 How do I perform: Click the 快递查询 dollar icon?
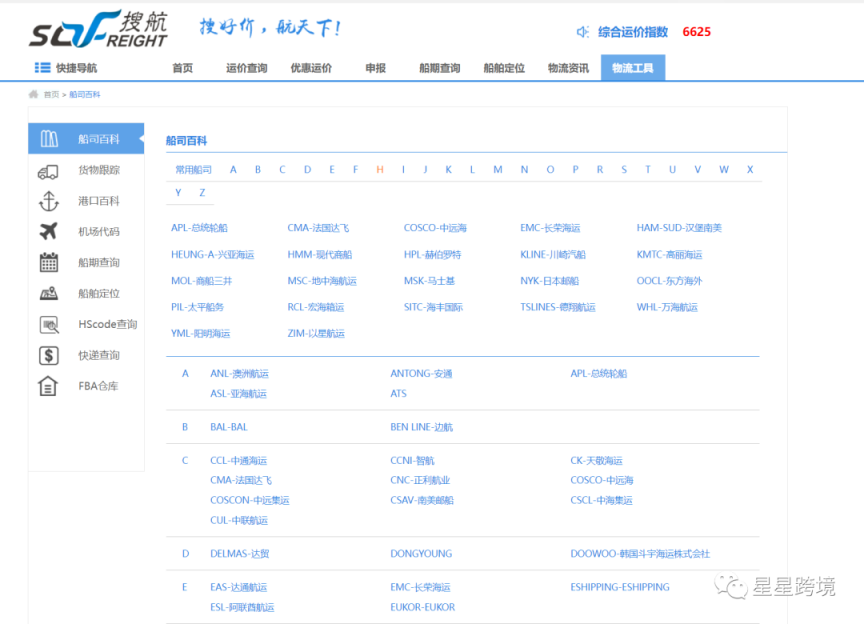point(48,356)
